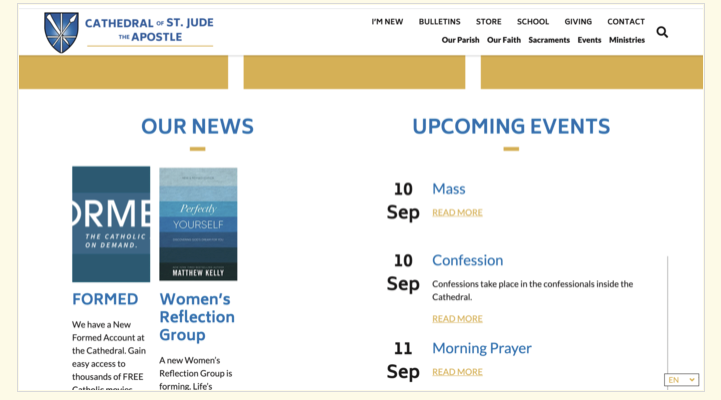This screenshot has height=400, width=721.
Task: Open the GIVING menu item
Action: (x=578, y=21)
